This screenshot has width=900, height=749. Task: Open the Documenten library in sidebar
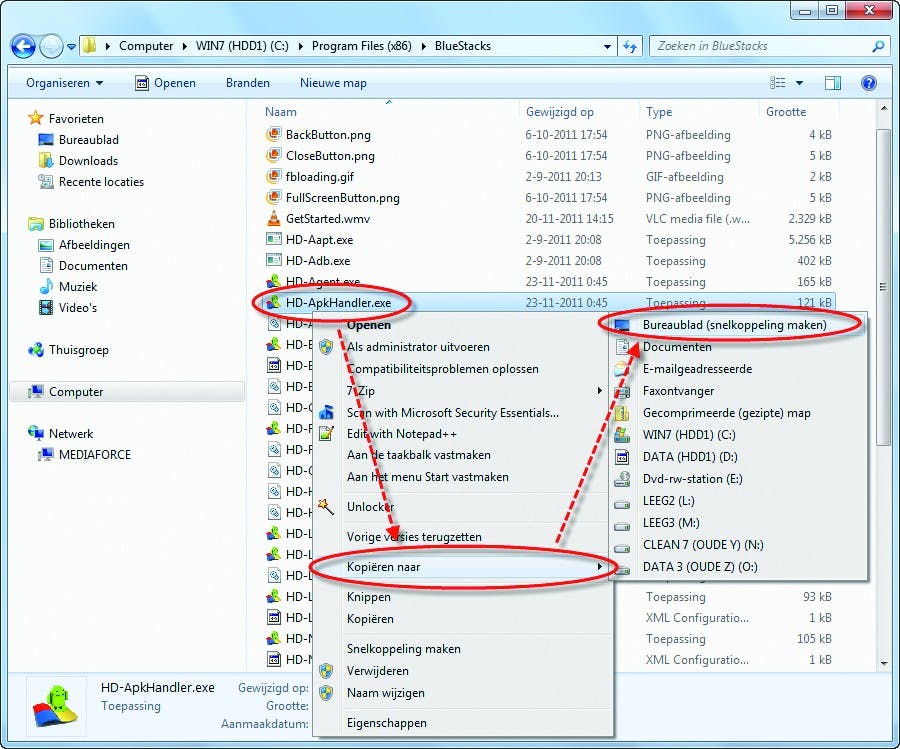pyautogui.click(x=93, y=266)
